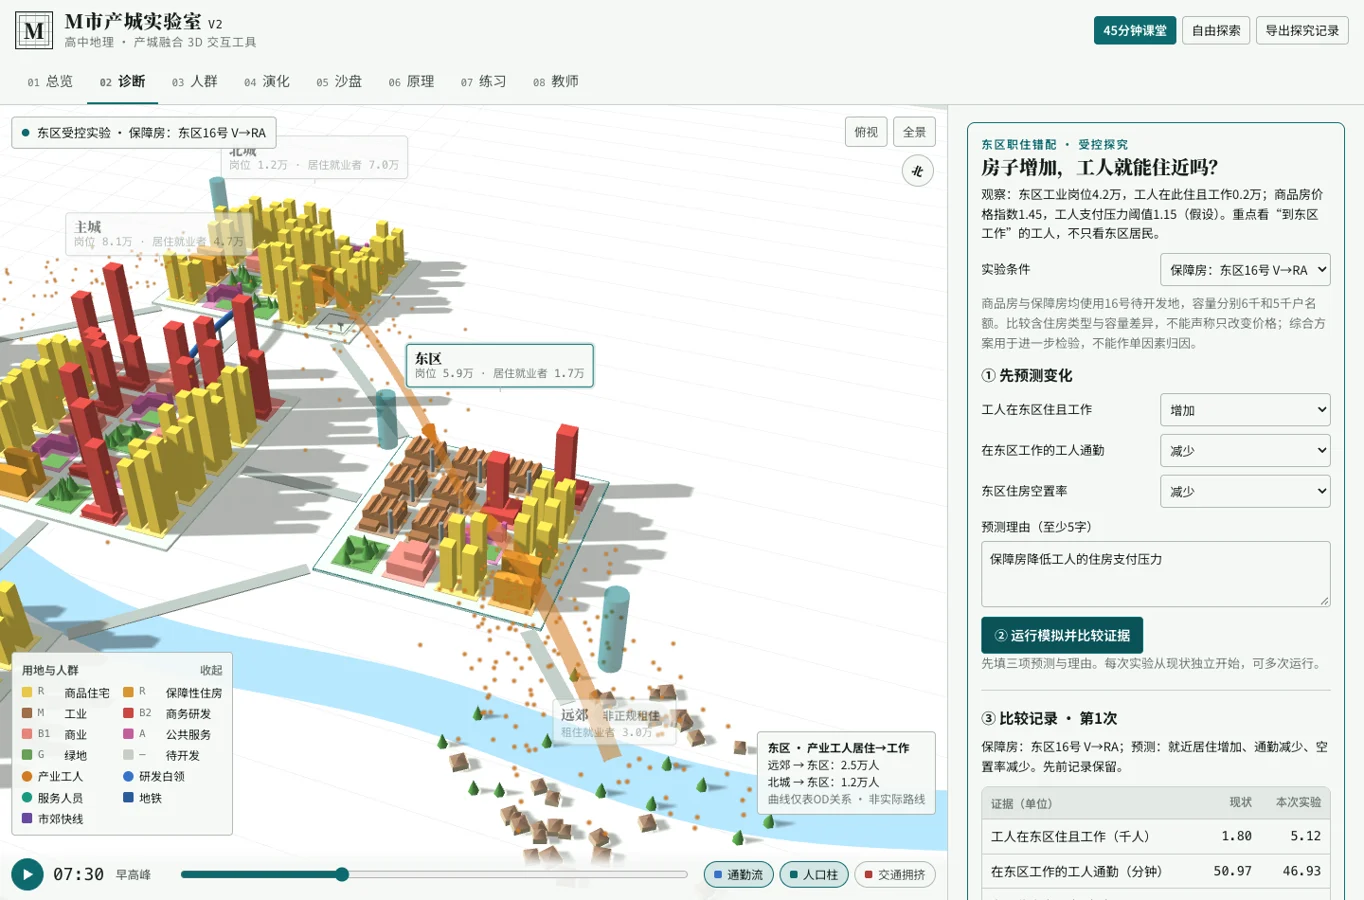
Task: Click the 07:30 time readout
Action: coord(78,875)
